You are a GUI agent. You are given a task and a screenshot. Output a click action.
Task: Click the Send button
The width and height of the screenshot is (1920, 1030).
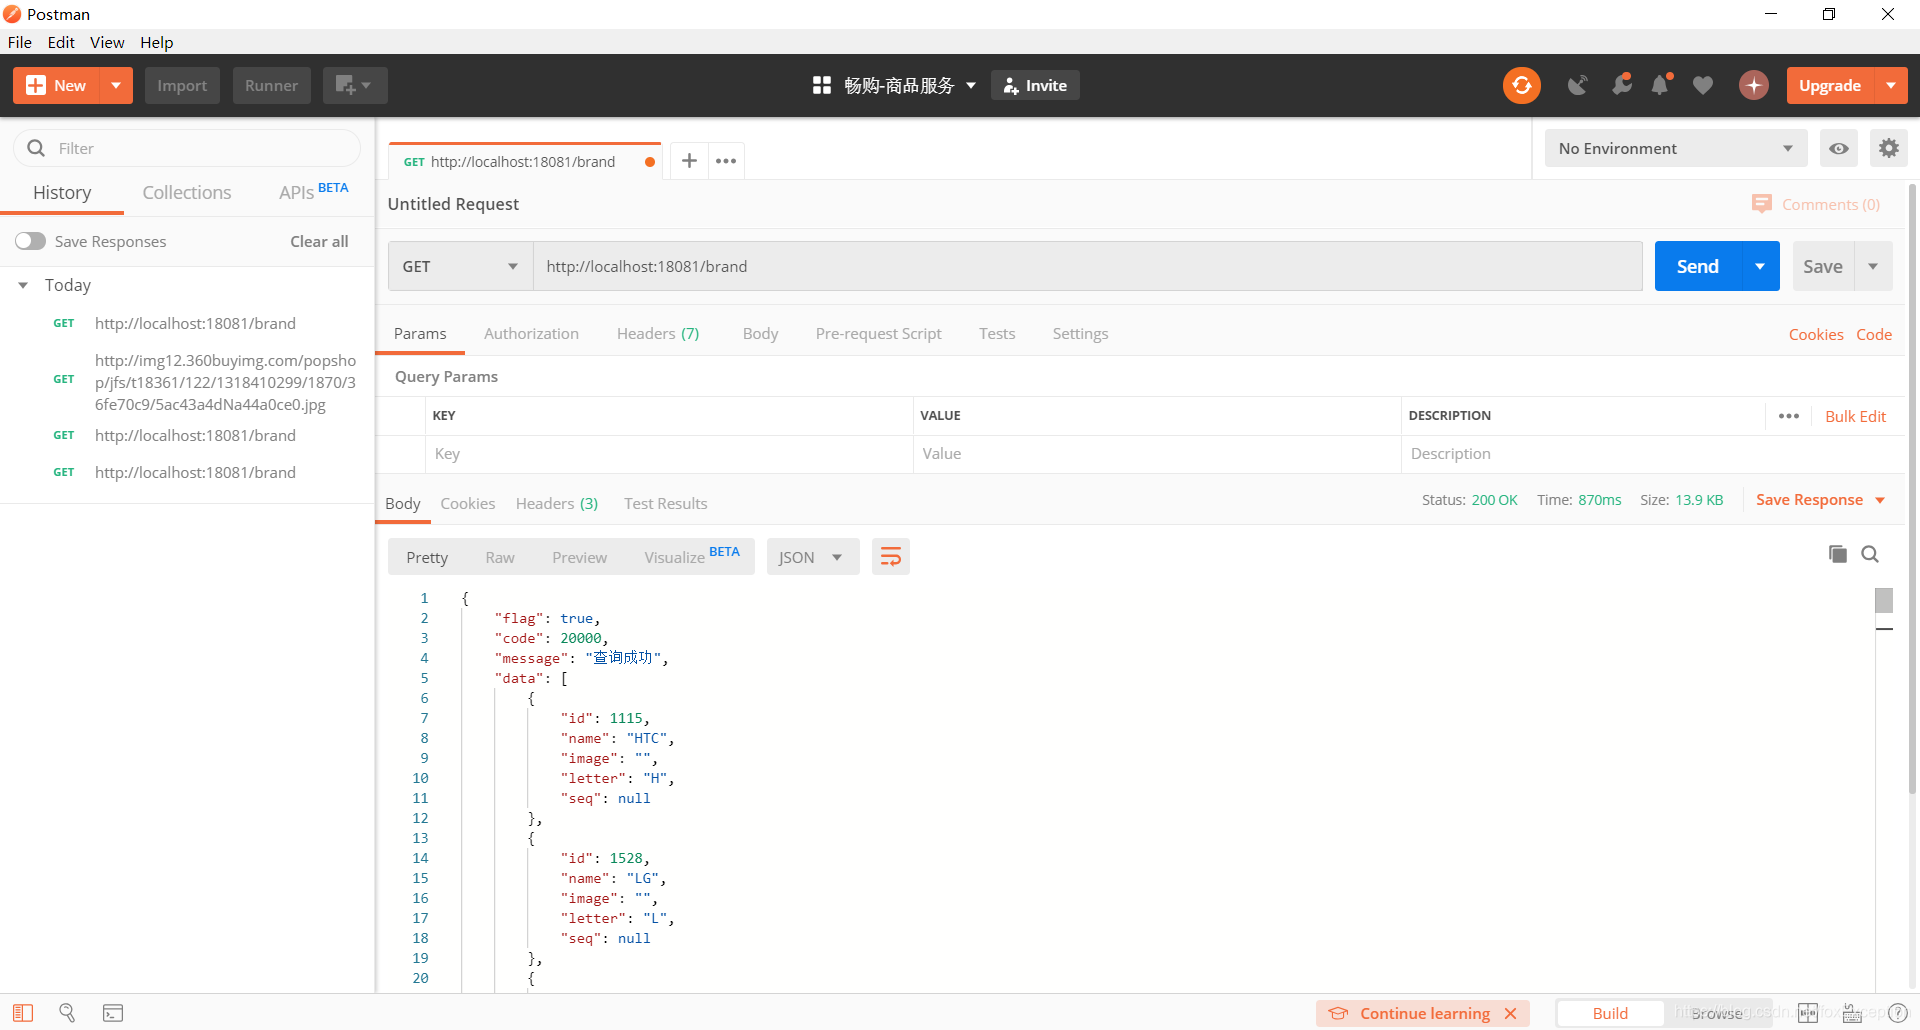pos(1698,266)
